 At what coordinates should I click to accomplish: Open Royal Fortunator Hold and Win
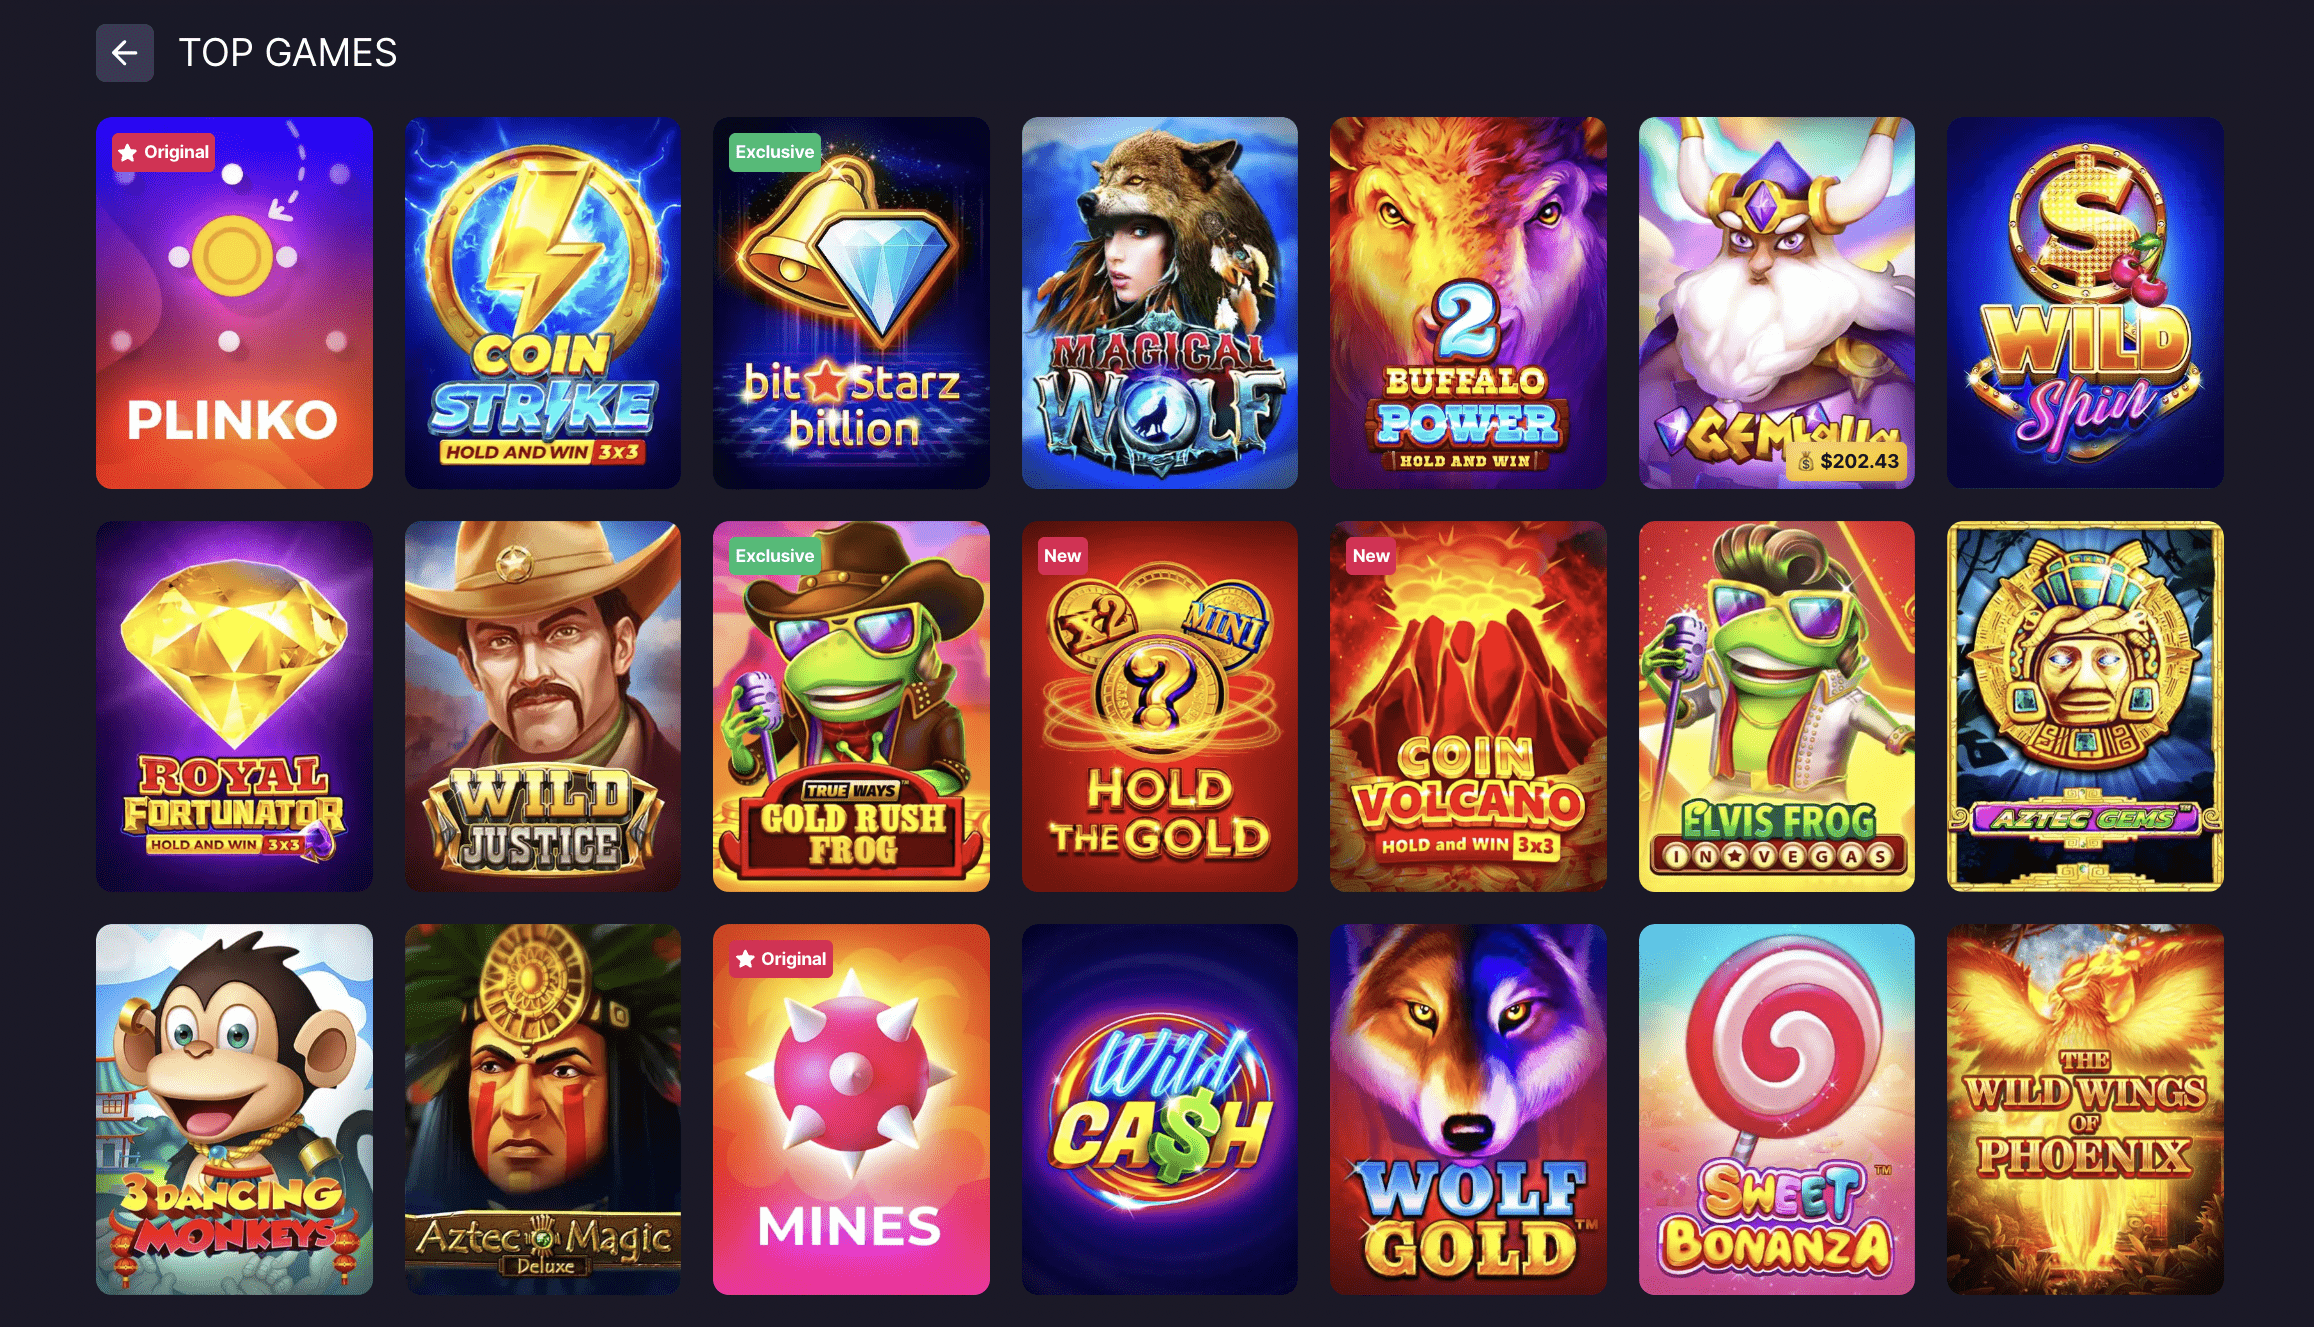coord(234,706)
